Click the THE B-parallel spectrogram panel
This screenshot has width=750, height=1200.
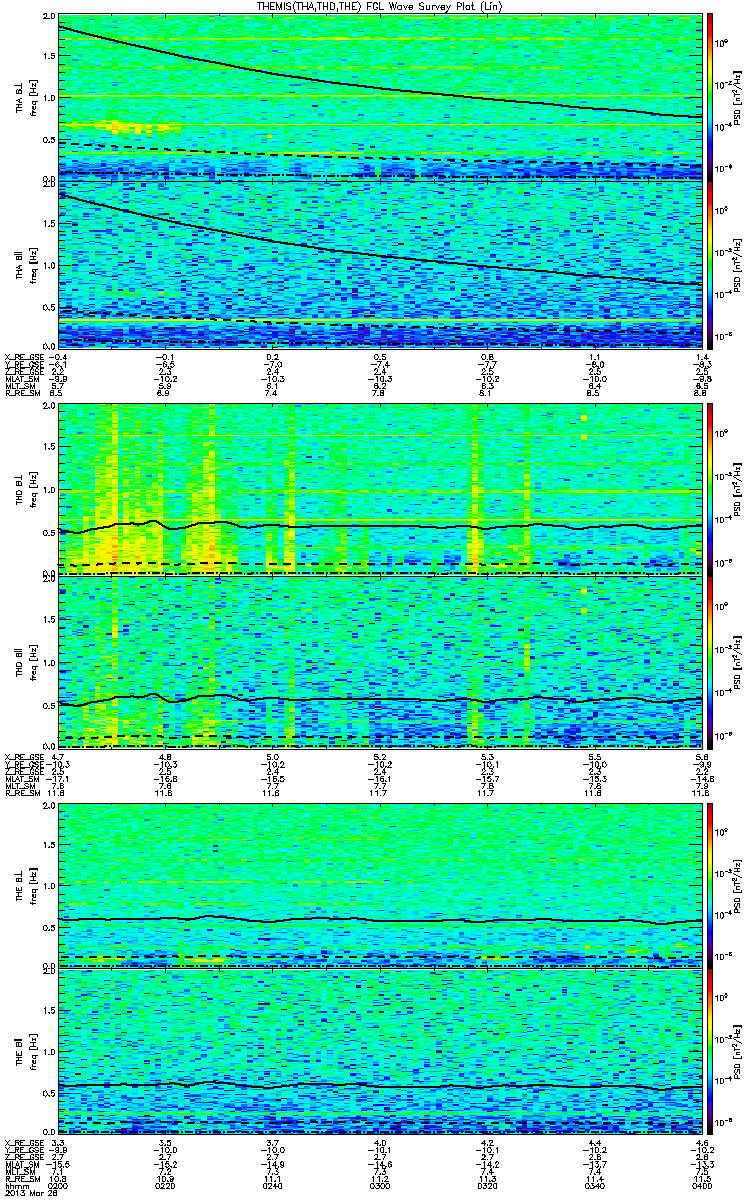click(x=380, y=1051)
